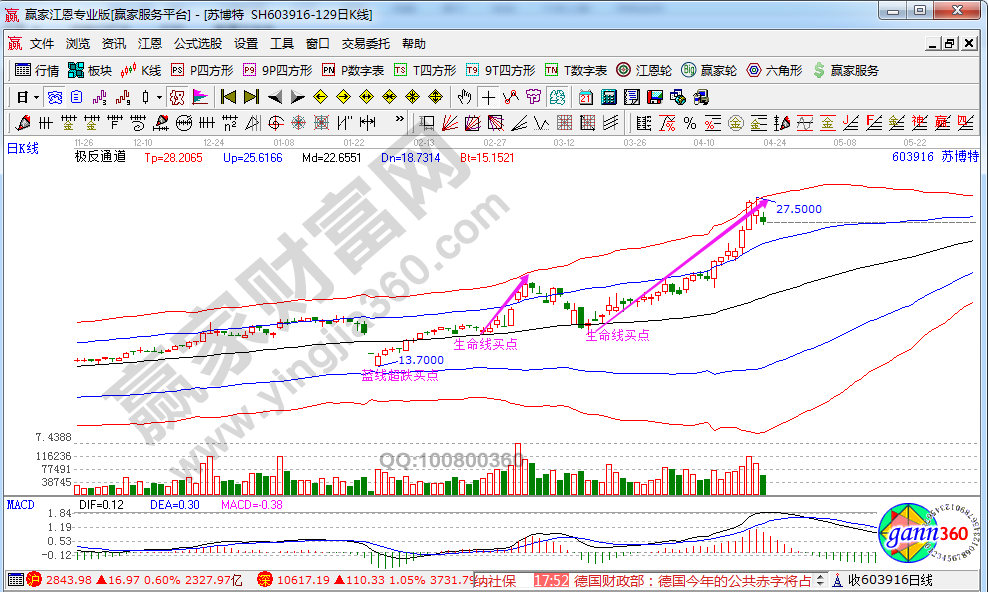
Task: Toggle the crosshair cursor tool
Action: point(488,98)
